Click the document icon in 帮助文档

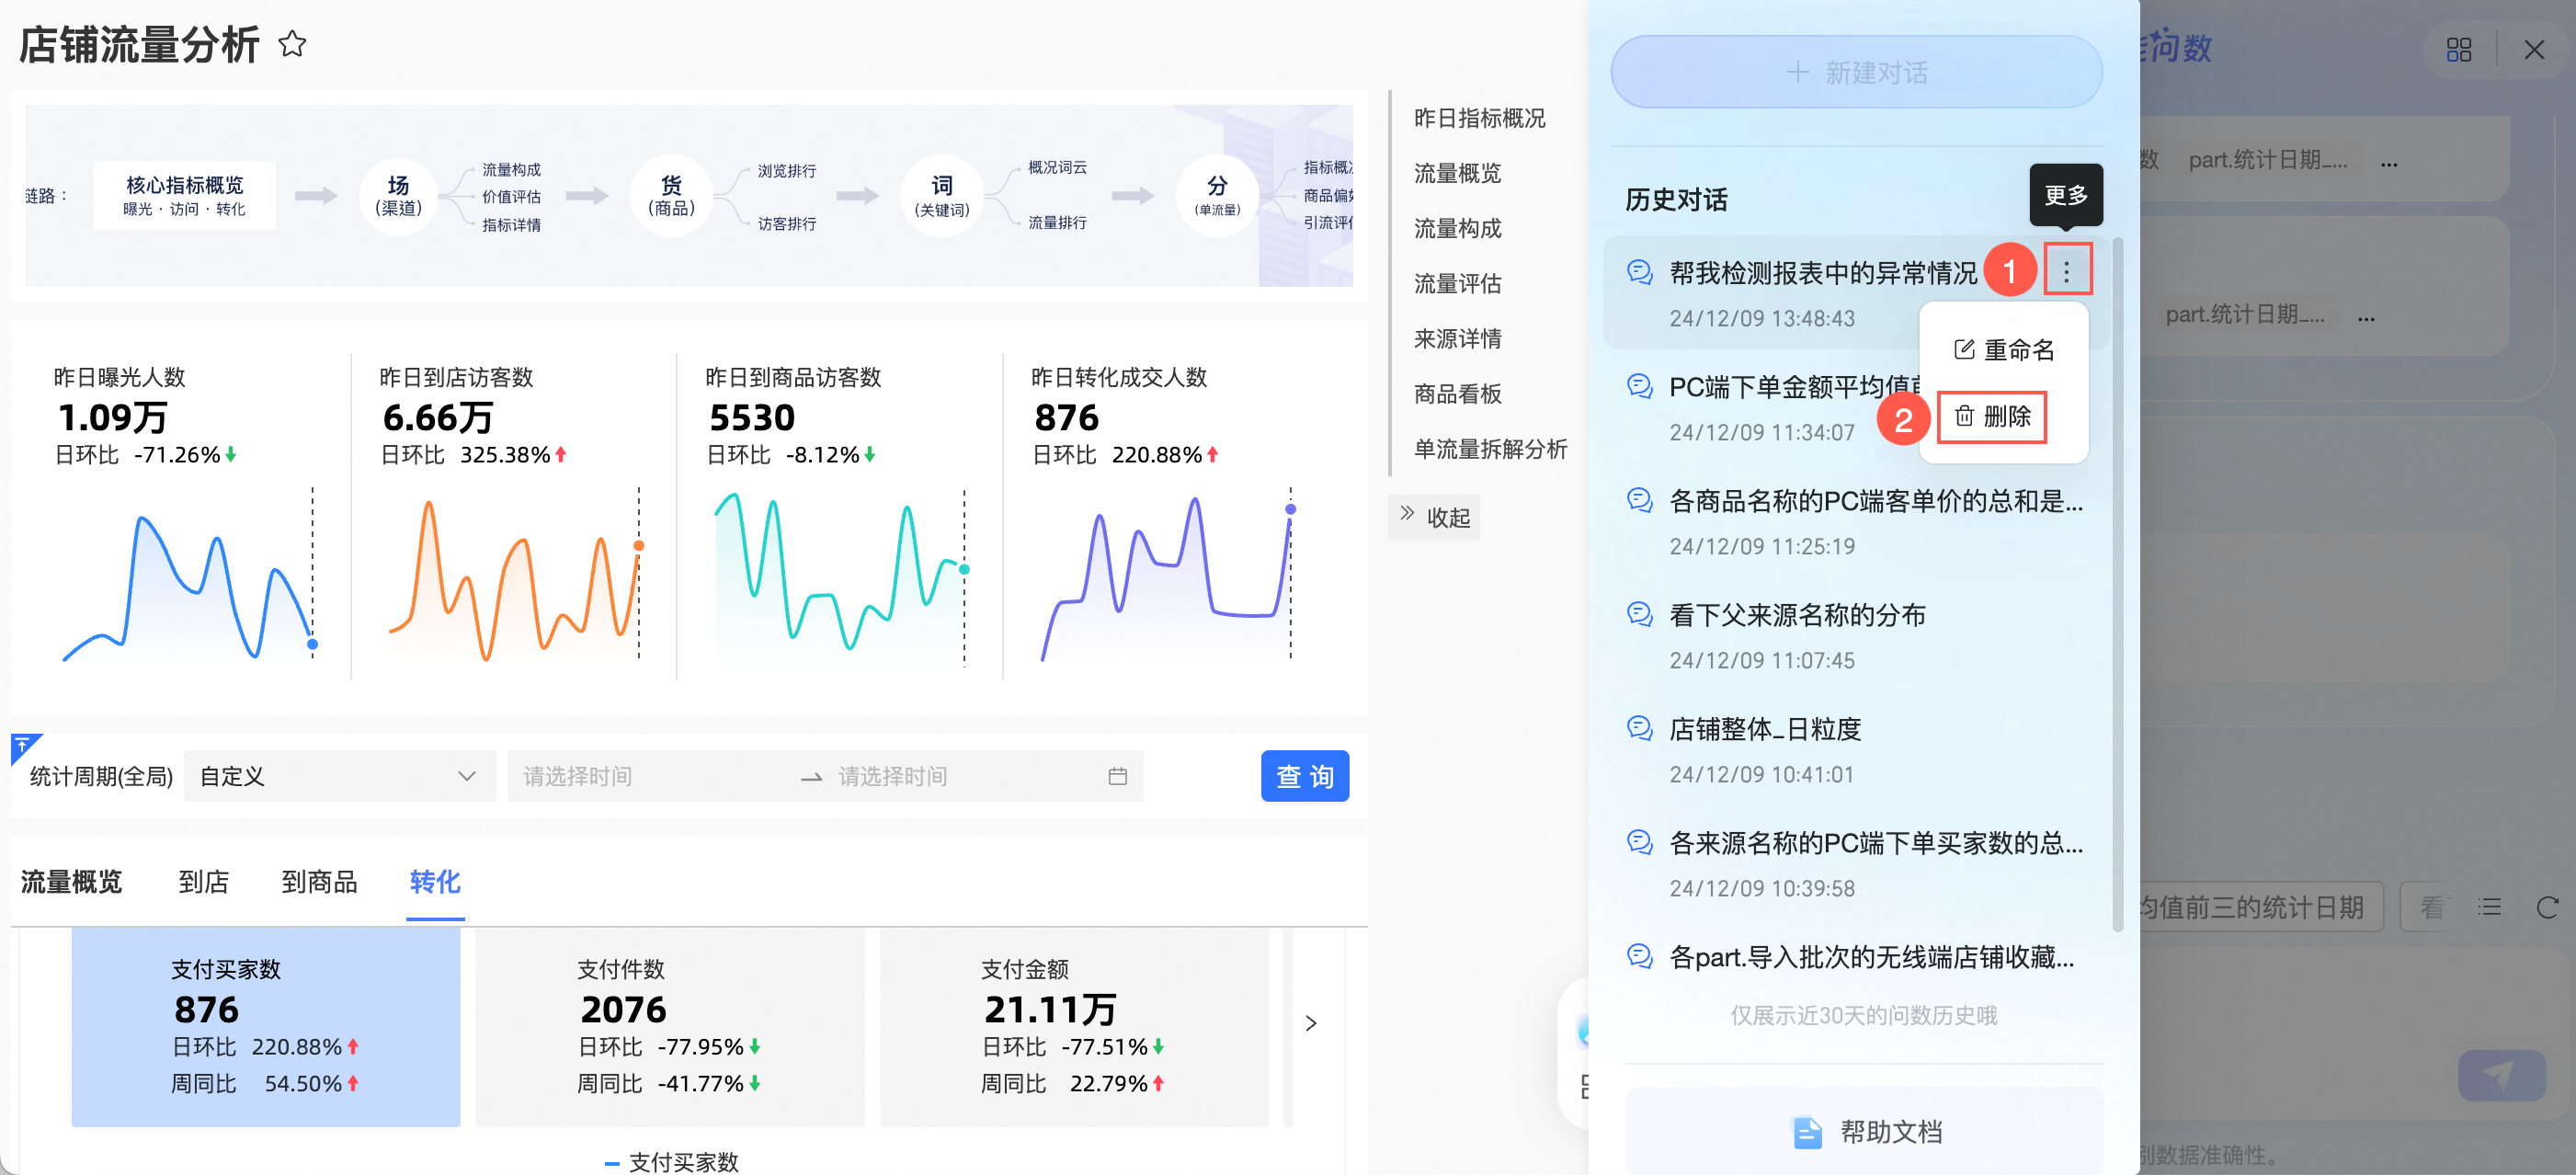click(1806, 1132)
